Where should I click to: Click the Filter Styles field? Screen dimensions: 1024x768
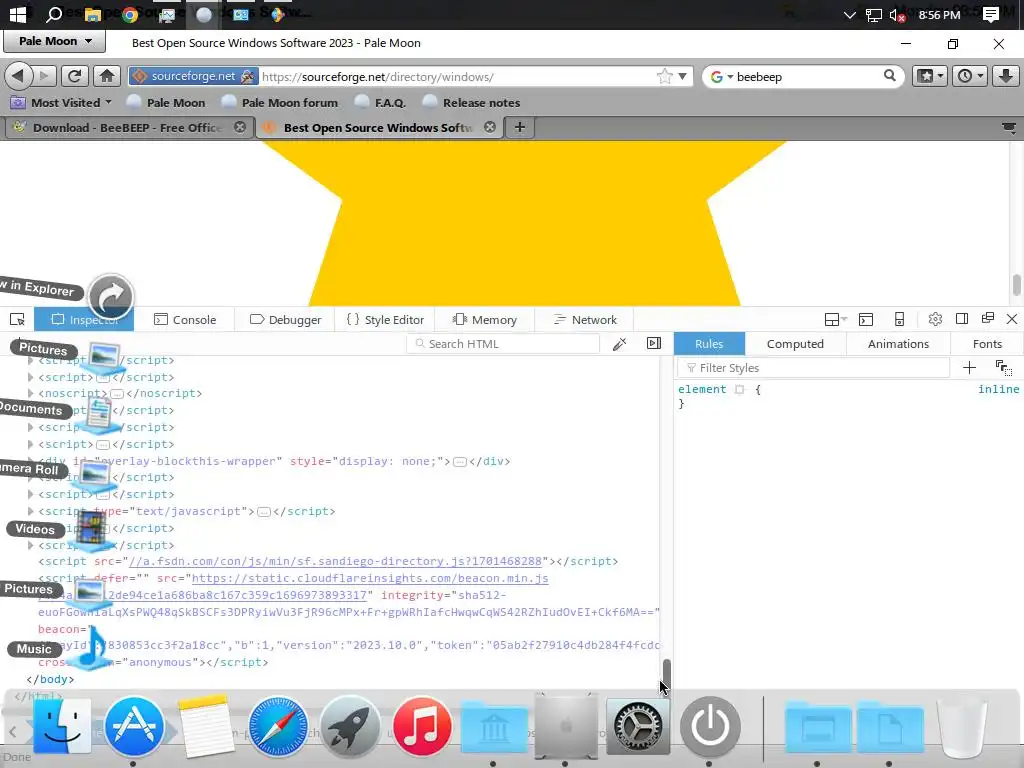(813, 368)
